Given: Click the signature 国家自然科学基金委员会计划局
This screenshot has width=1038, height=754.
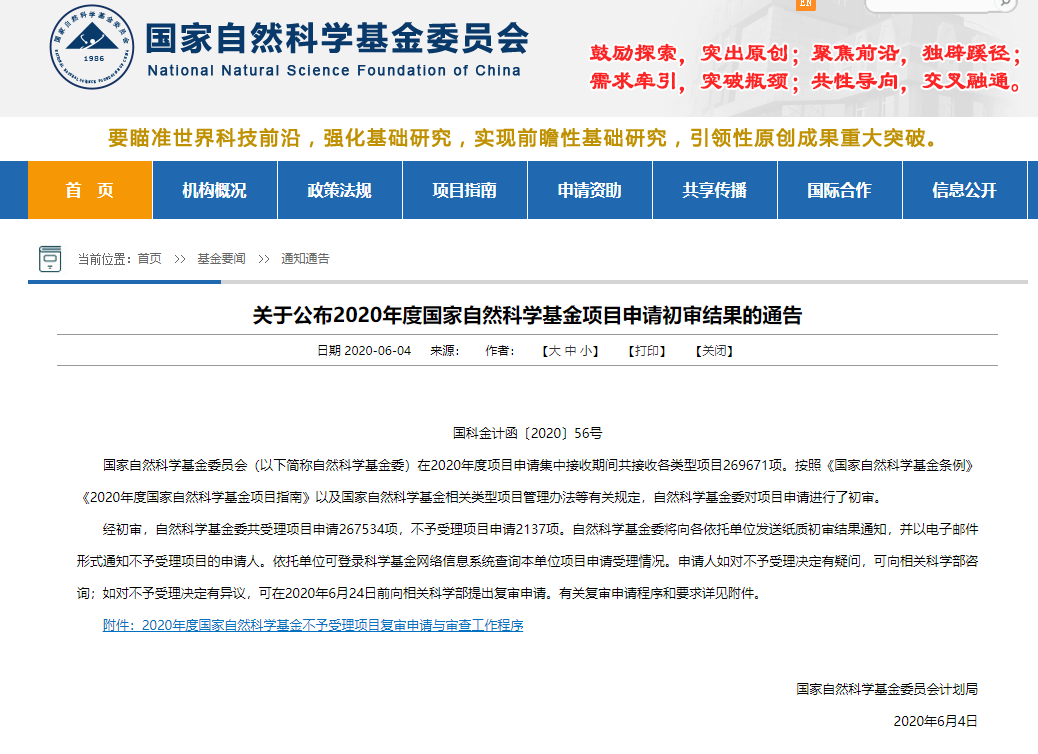Looking at the screenshot, I should (x=887, y=689).
